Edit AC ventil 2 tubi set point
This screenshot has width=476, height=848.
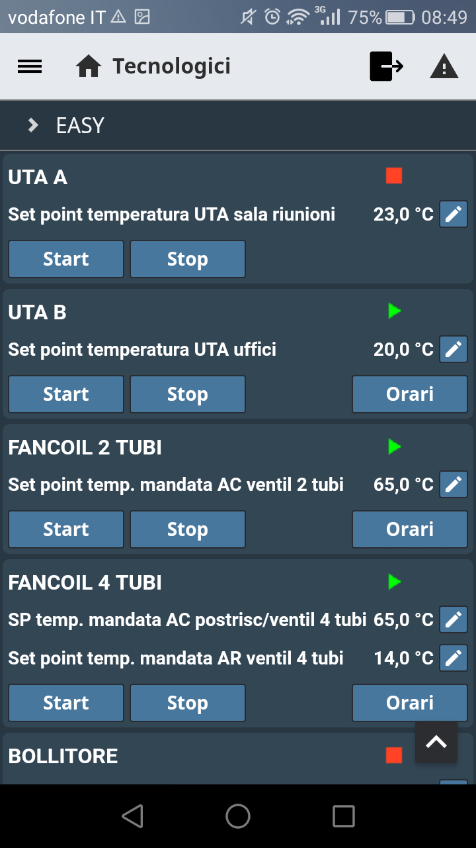[x=453, y=485]
